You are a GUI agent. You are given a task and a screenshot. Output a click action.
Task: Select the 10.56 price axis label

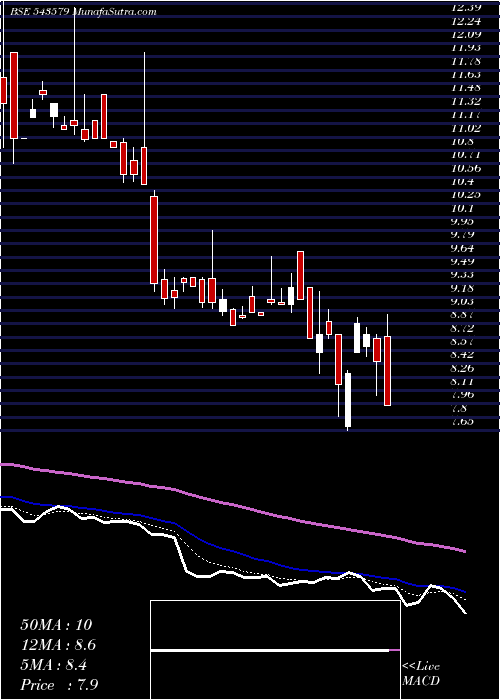pos(466,168)
